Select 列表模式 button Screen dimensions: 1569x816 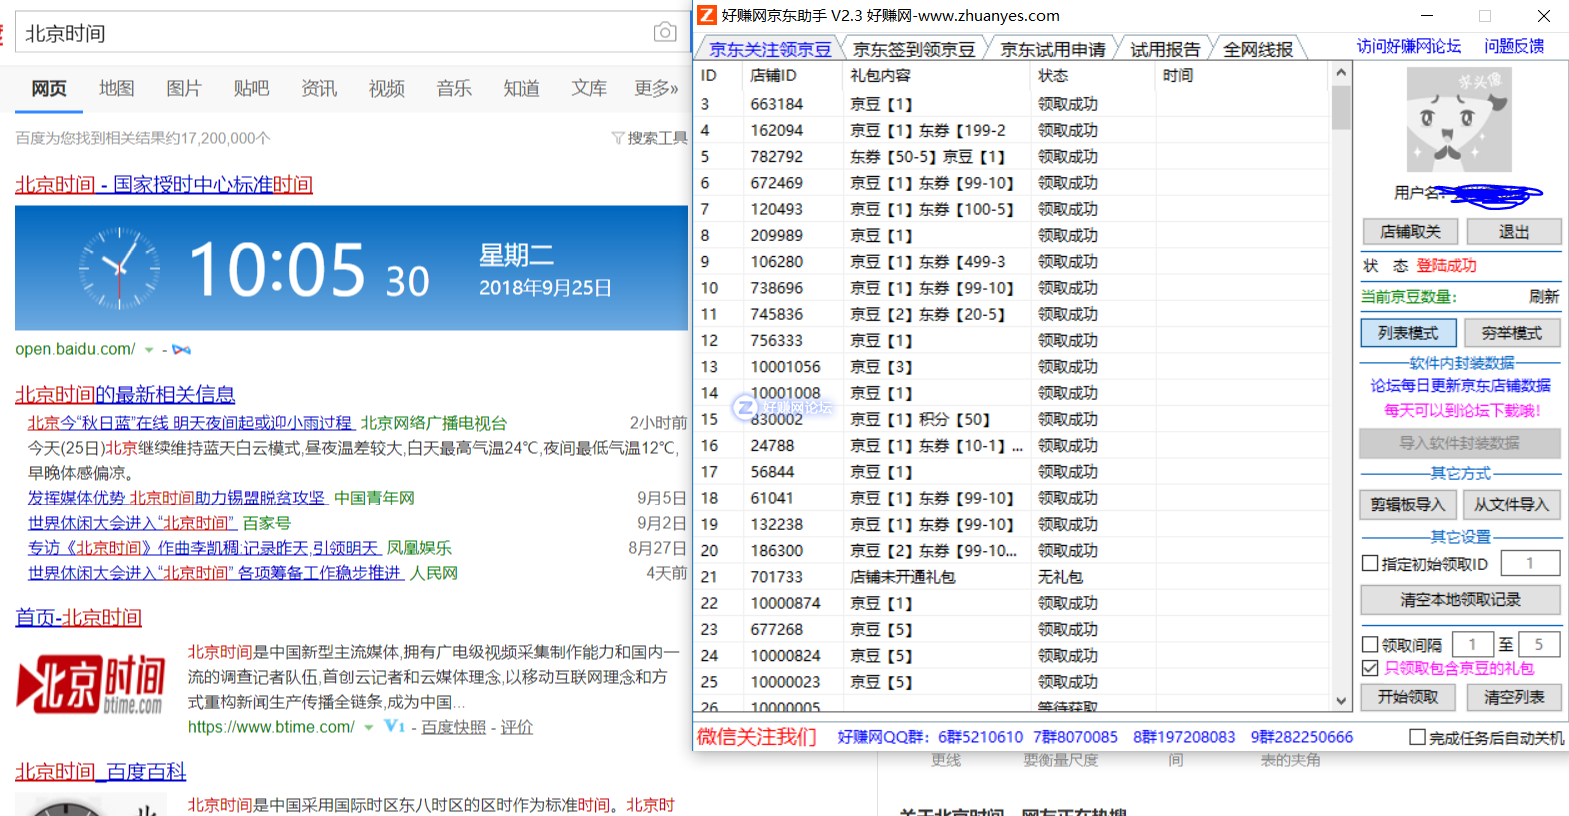(x=1408, y=333)
